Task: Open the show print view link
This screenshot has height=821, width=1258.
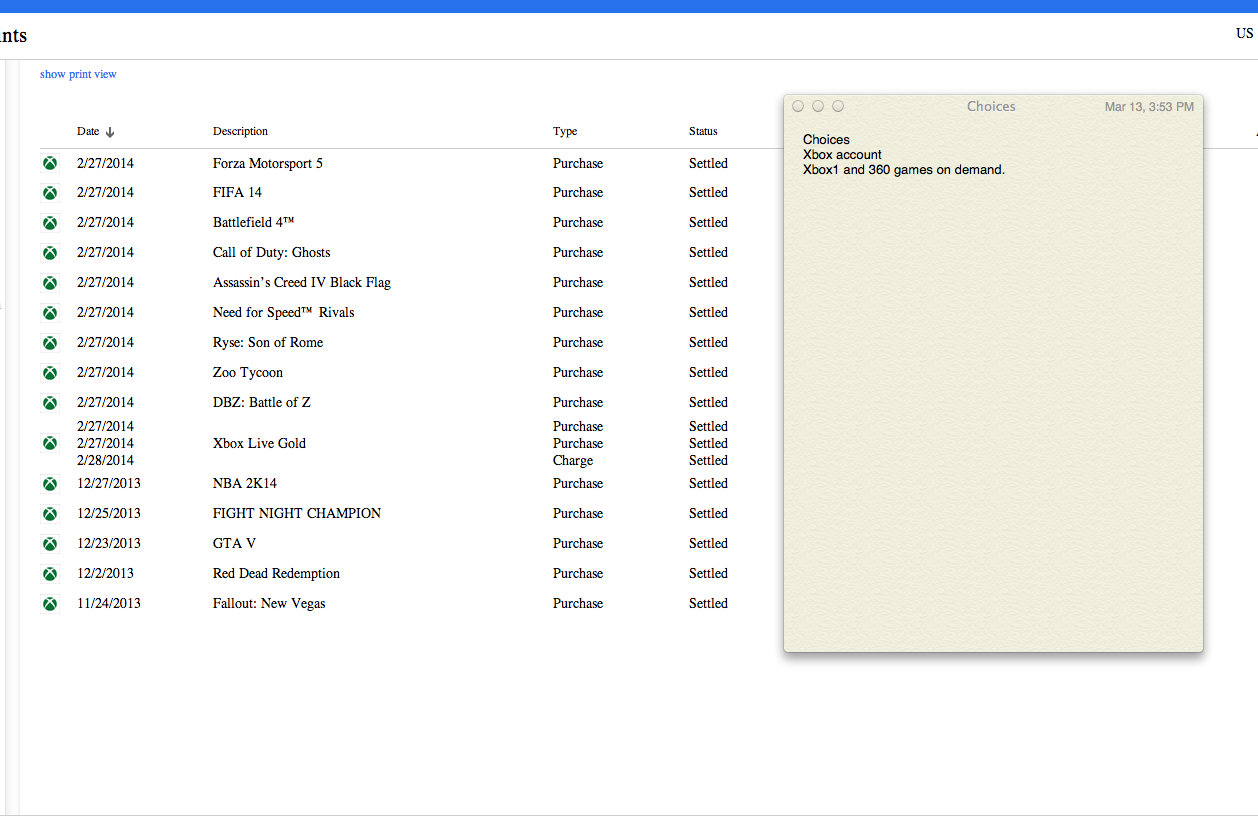Action: pos(78,74)
